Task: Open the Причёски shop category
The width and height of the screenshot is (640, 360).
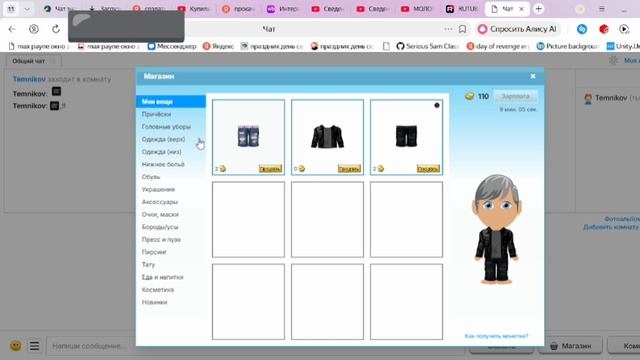Action: (x=156, y=114)
